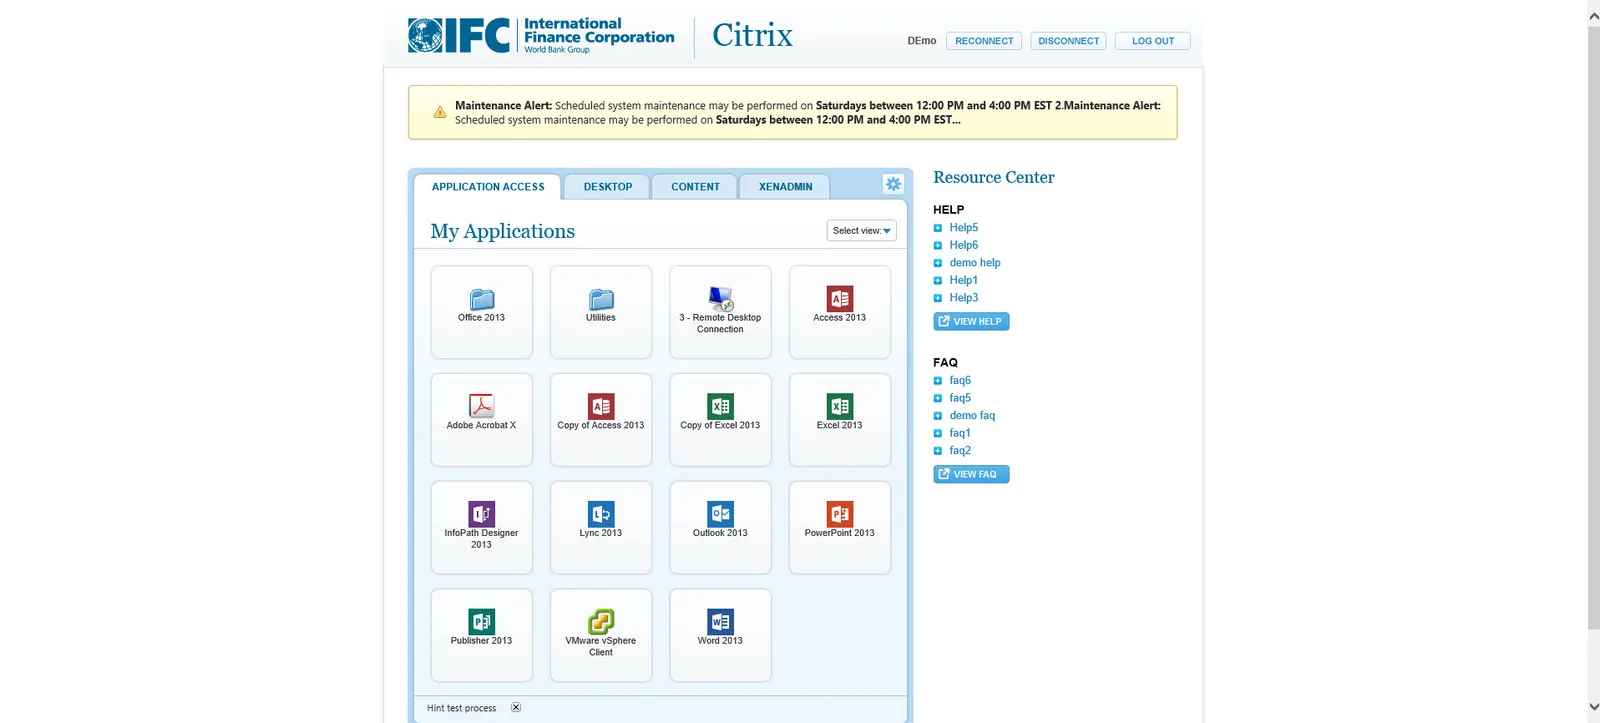Launch Excel 2013 application
The width and height of the screenshot is (1600, 723).
[840, 420]
